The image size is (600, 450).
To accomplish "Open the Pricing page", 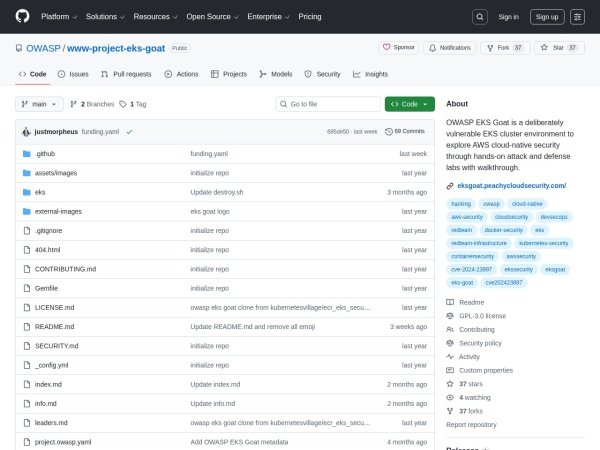I will 310,17.
